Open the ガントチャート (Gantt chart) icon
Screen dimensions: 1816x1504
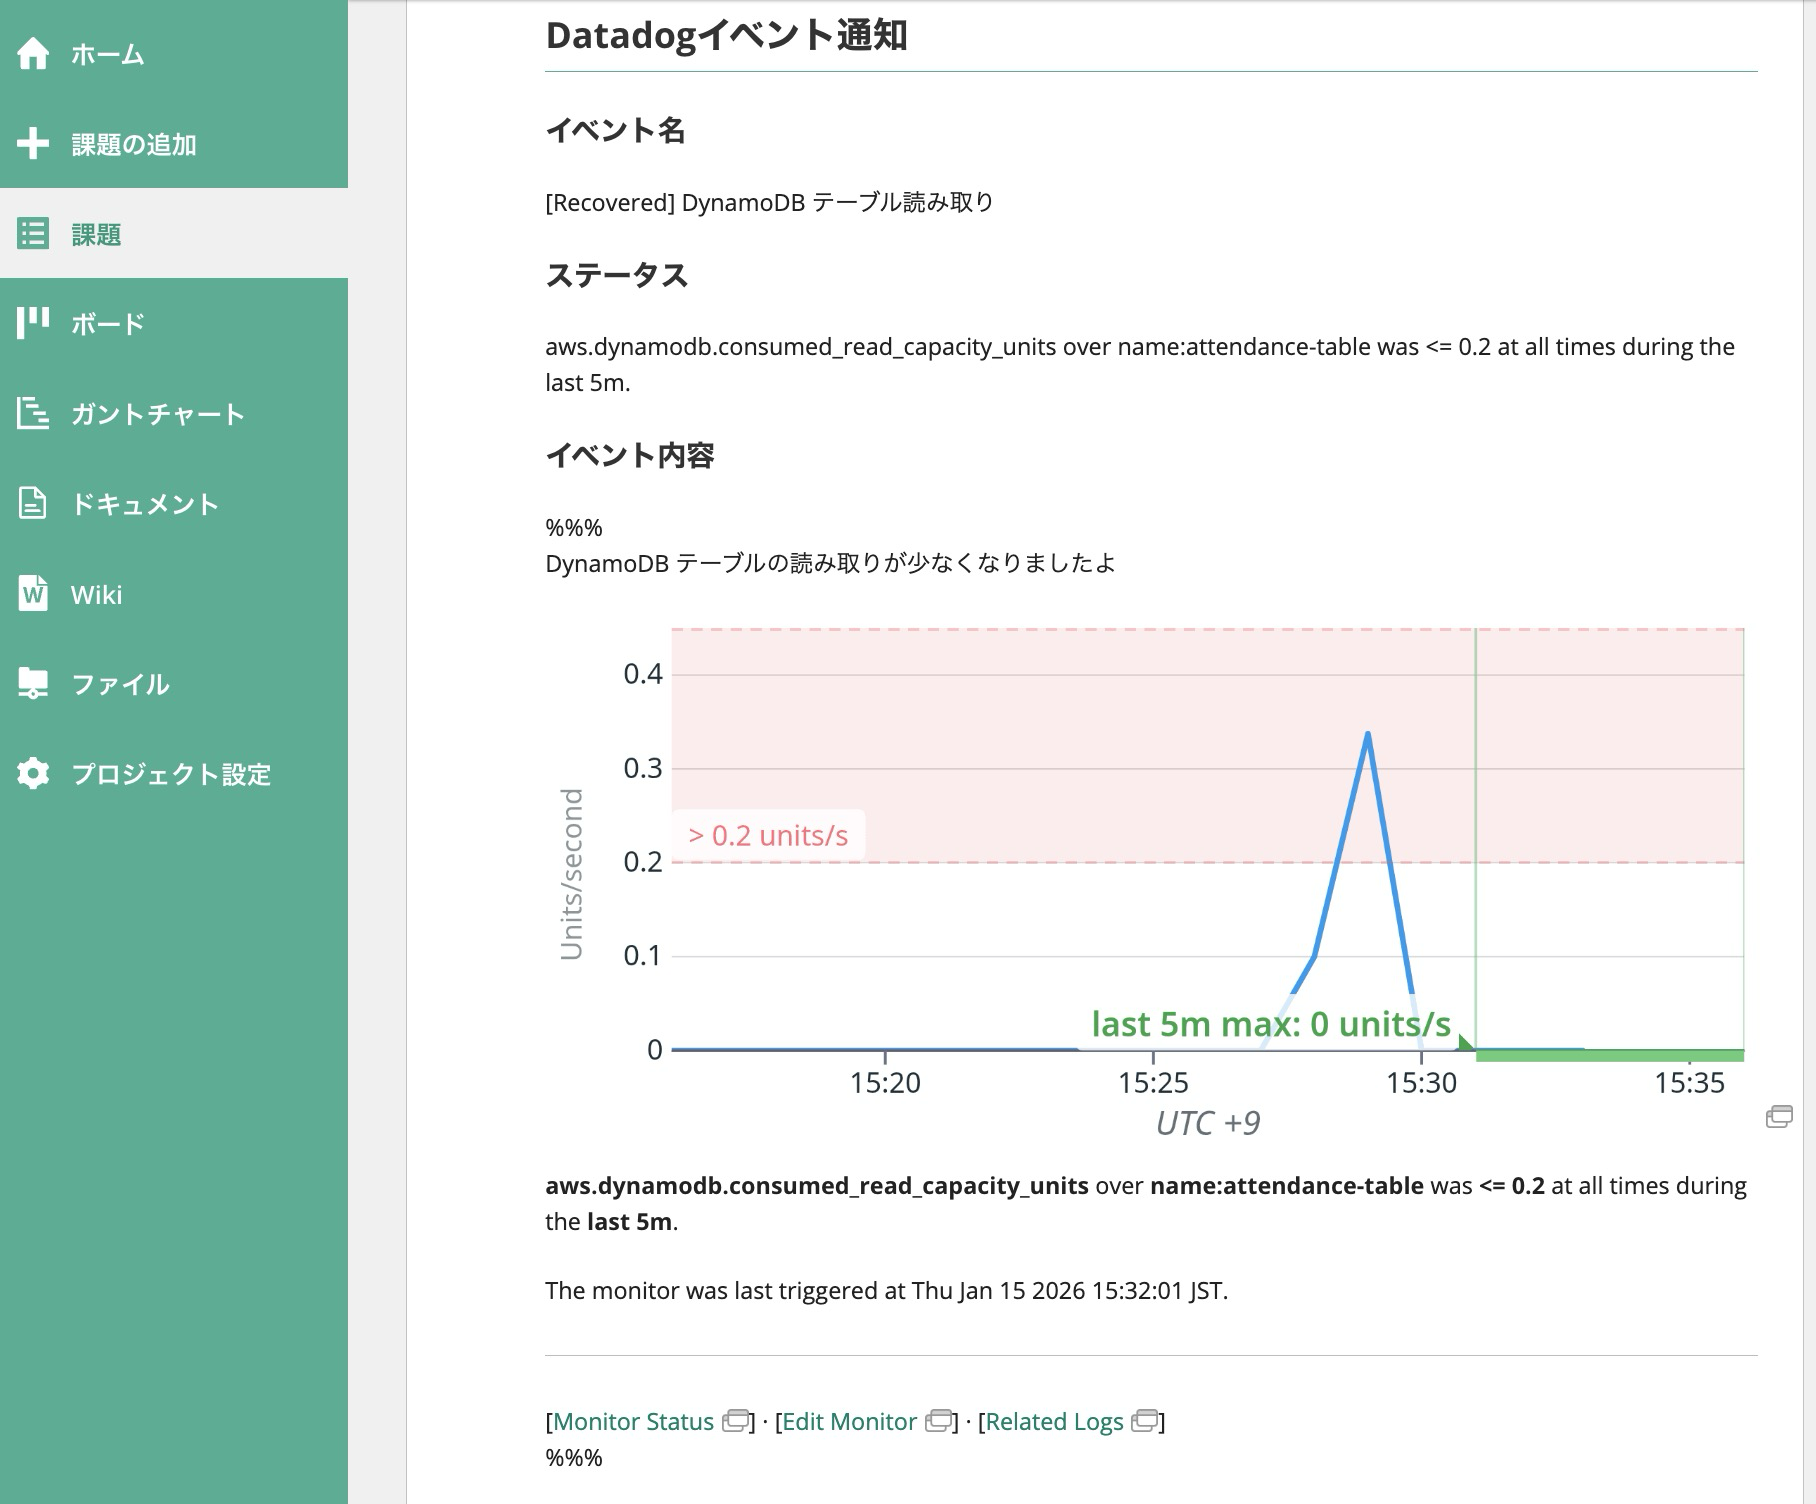33,413
